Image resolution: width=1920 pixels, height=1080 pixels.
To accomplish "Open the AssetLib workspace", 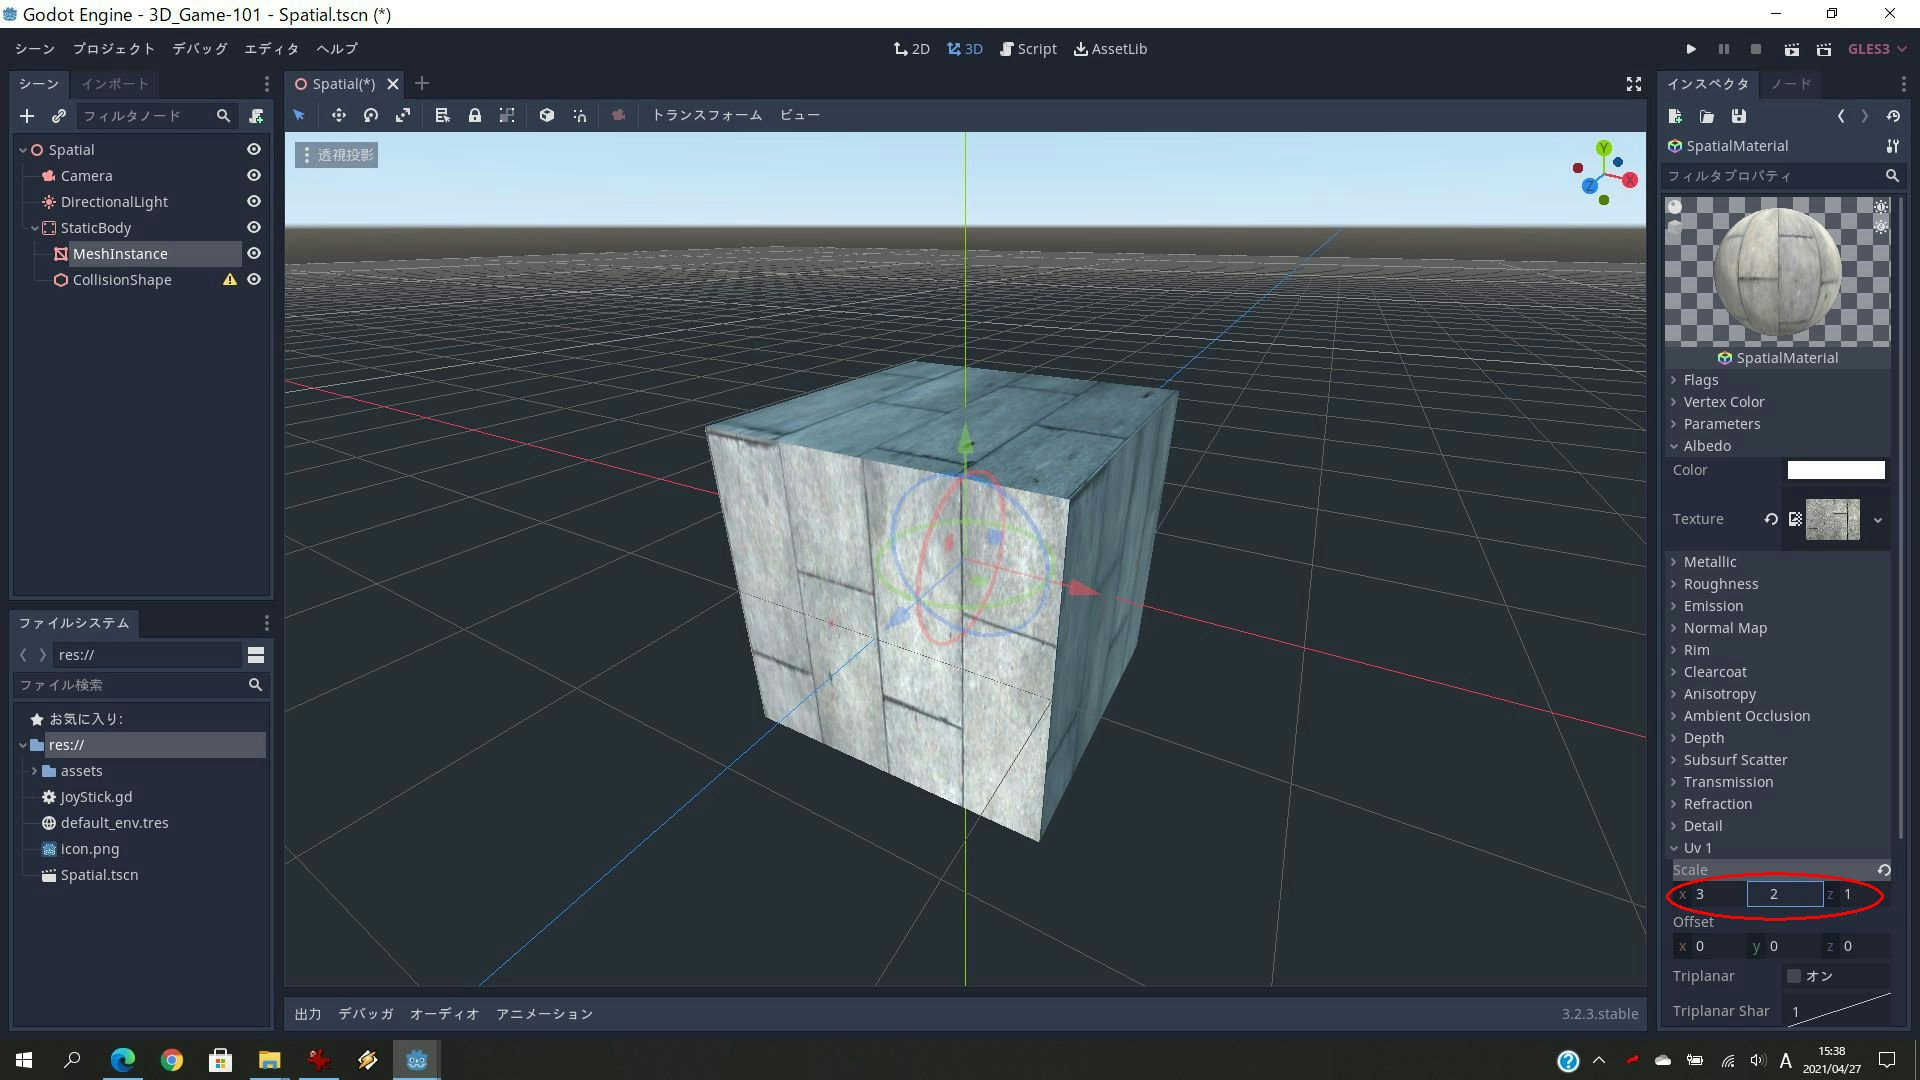I will [x=1110, y=49].
